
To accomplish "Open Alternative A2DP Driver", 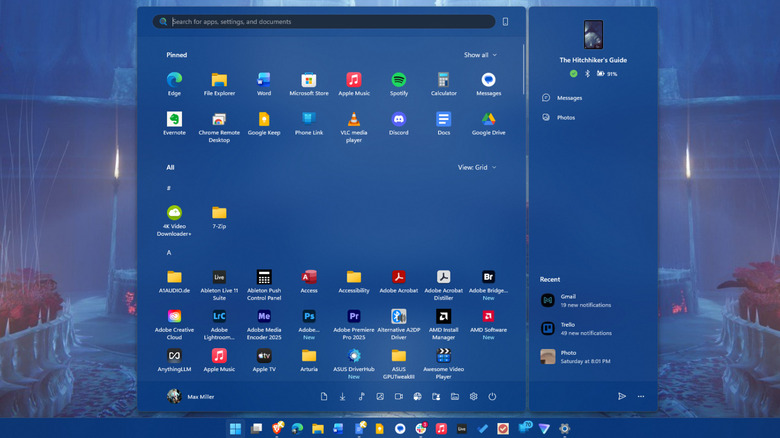I will (x=398, y=324).
